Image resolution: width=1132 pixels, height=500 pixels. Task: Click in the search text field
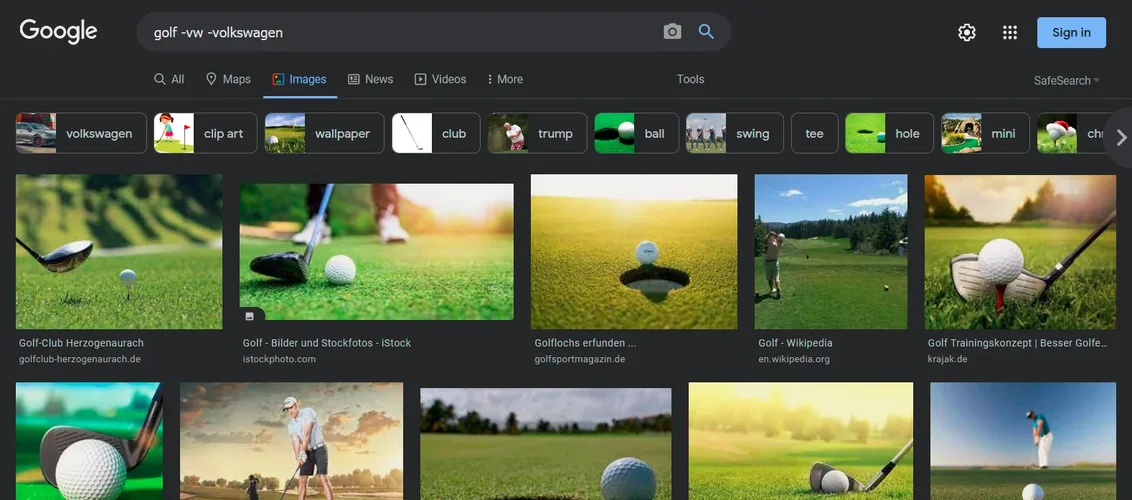[x=404, y=32]
